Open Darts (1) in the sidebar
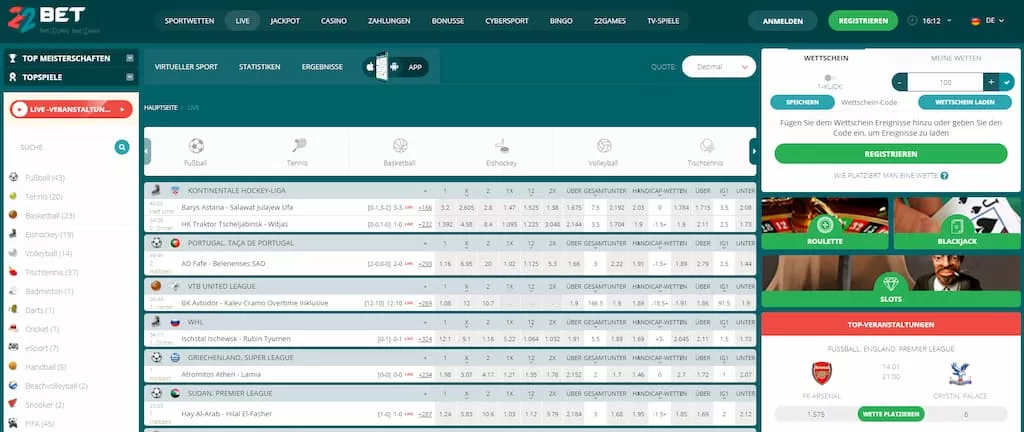1024x432 pixels. pos(40,310)
